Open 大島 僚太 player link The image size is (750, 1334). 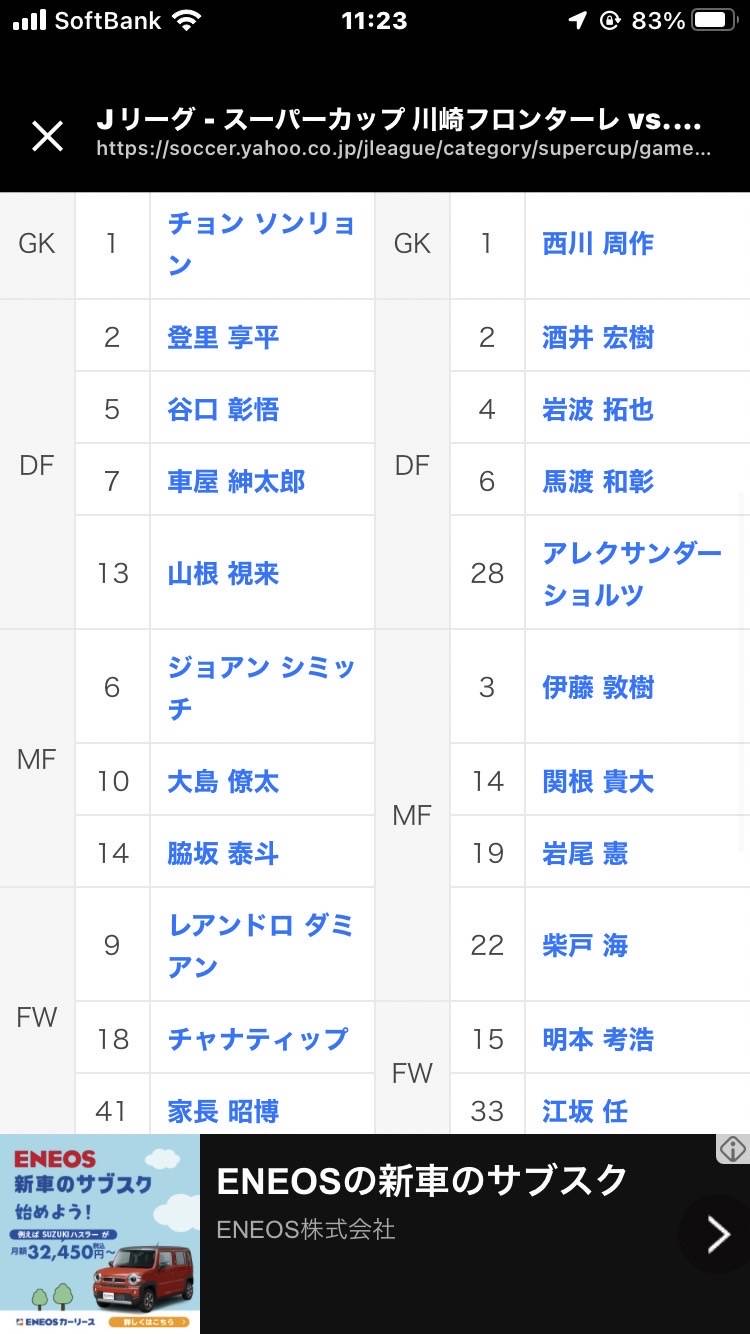[x=223, y=781]
